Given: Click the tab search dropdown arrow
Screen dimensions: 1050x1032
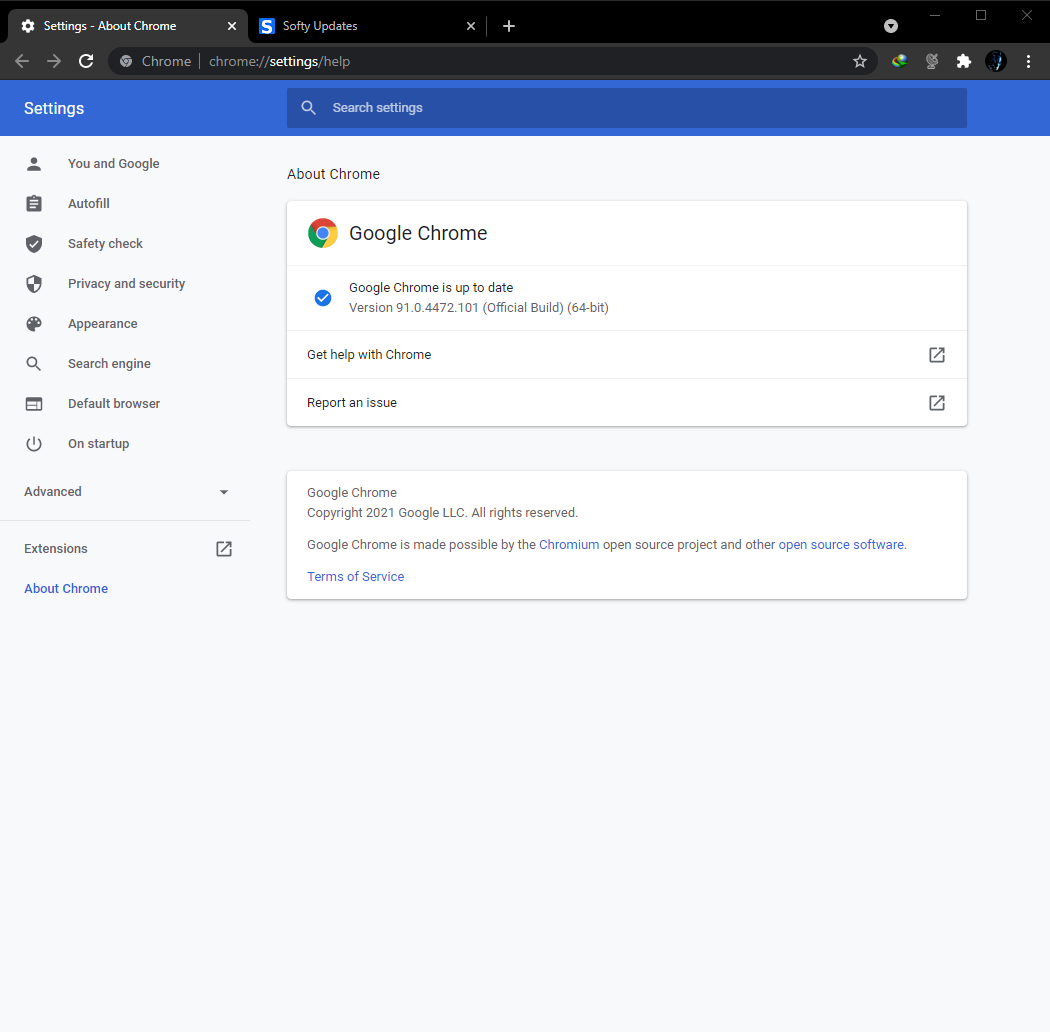Looking at the screenshot, I should 891,26.
